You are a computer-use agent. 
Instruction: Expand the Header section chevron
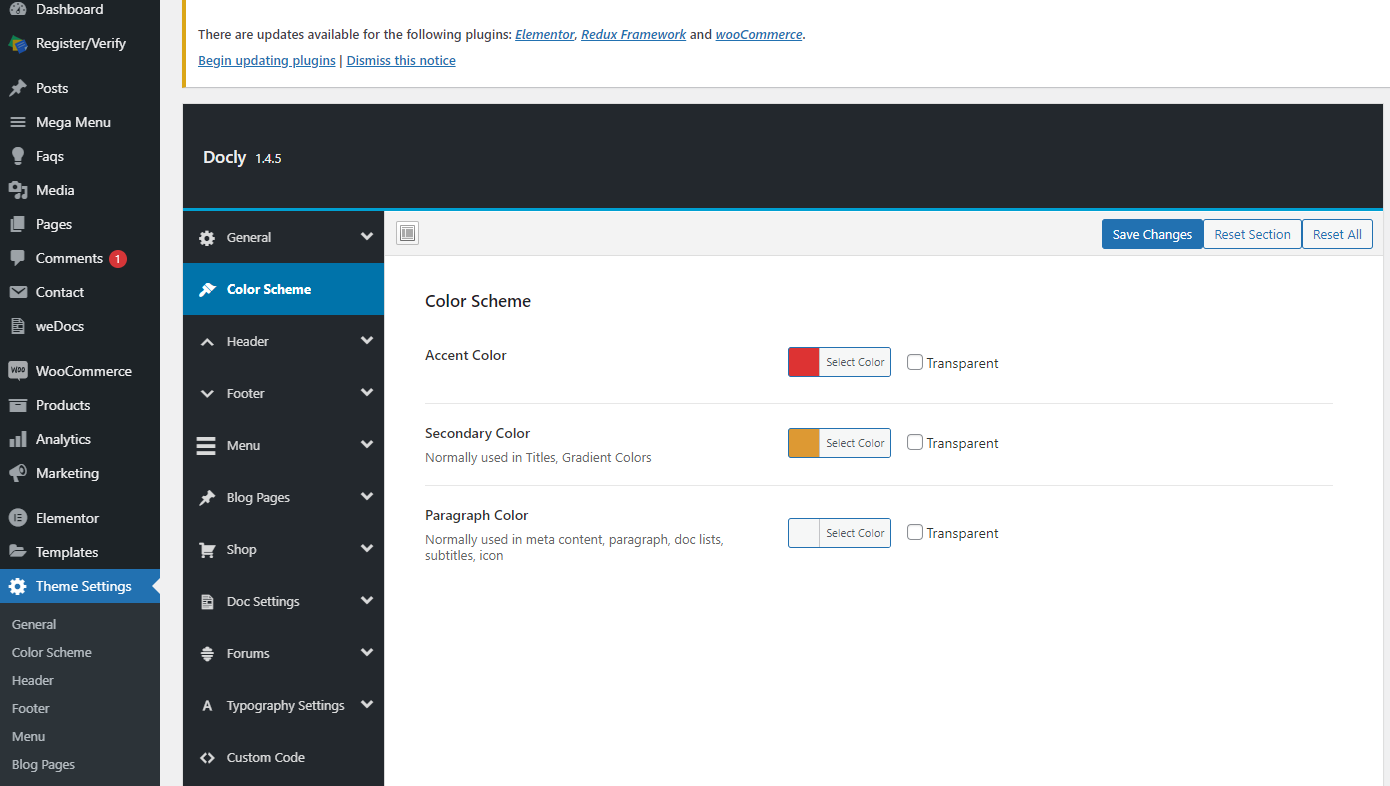coord(366,341)
